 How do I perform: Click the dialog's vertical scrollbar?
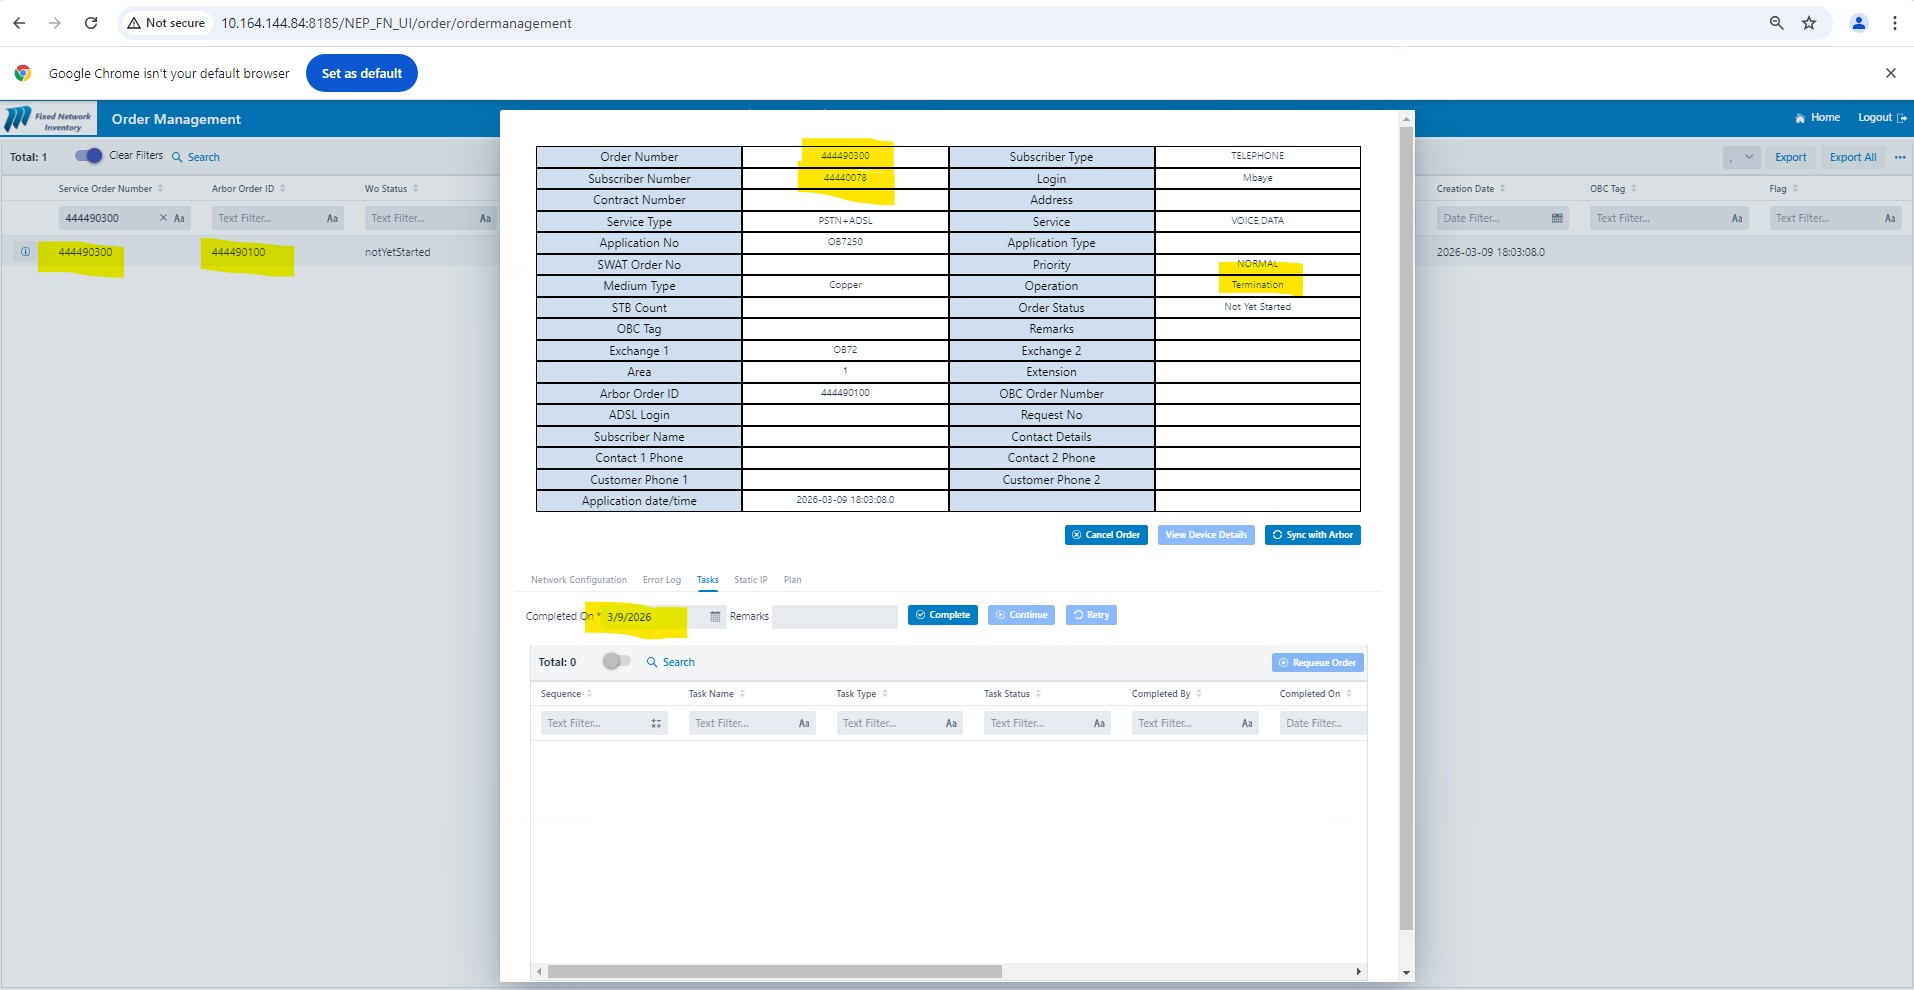[x=1406, y=500]
